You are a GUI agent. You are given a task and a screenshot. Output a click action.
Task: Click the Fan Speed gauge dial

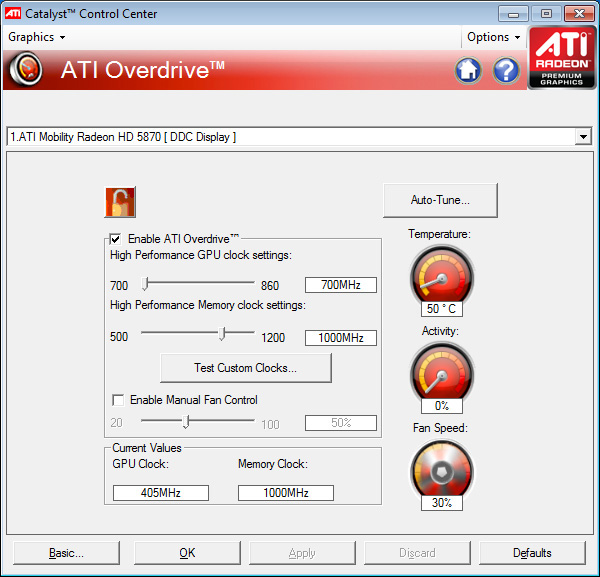(x=442, y=470)
